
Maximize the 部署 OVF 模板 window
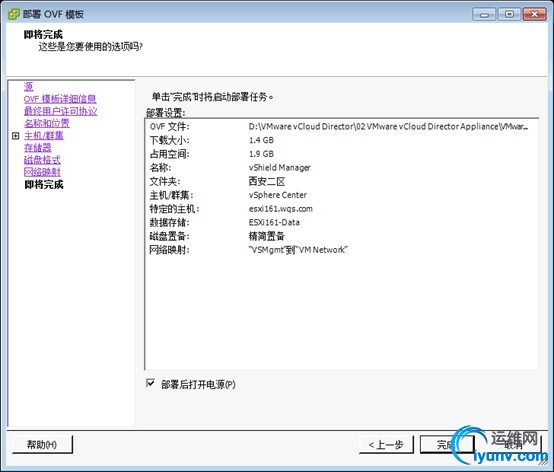click(x=509, y=14)
